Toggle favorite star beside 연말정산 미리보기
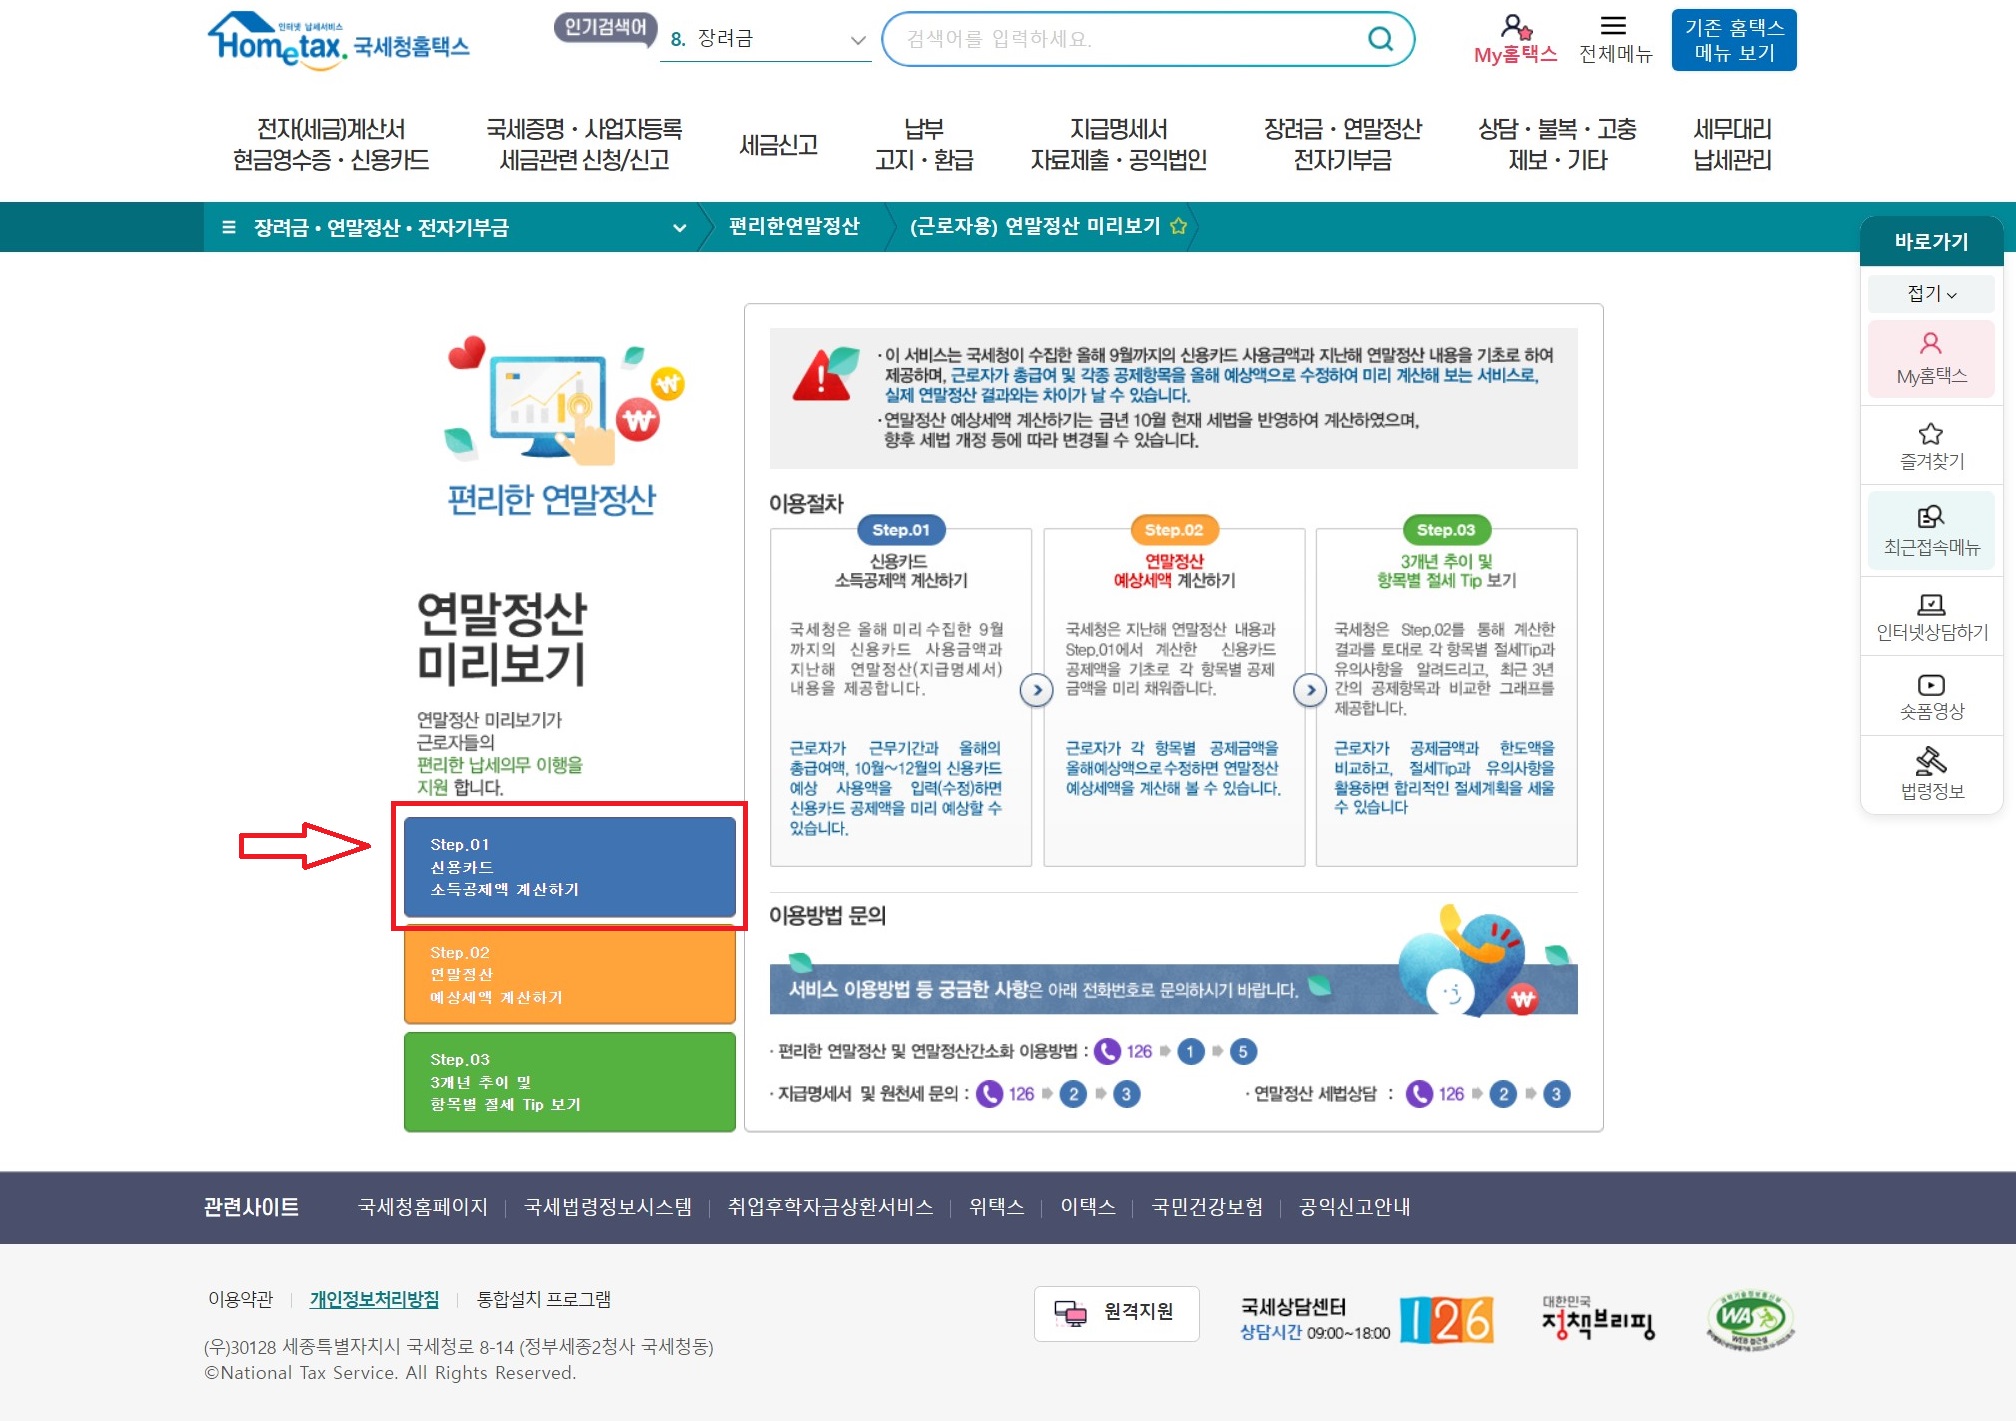Image resolution: width=2016 pixels, height=1421 pixels. click(x=1179, y=226)
